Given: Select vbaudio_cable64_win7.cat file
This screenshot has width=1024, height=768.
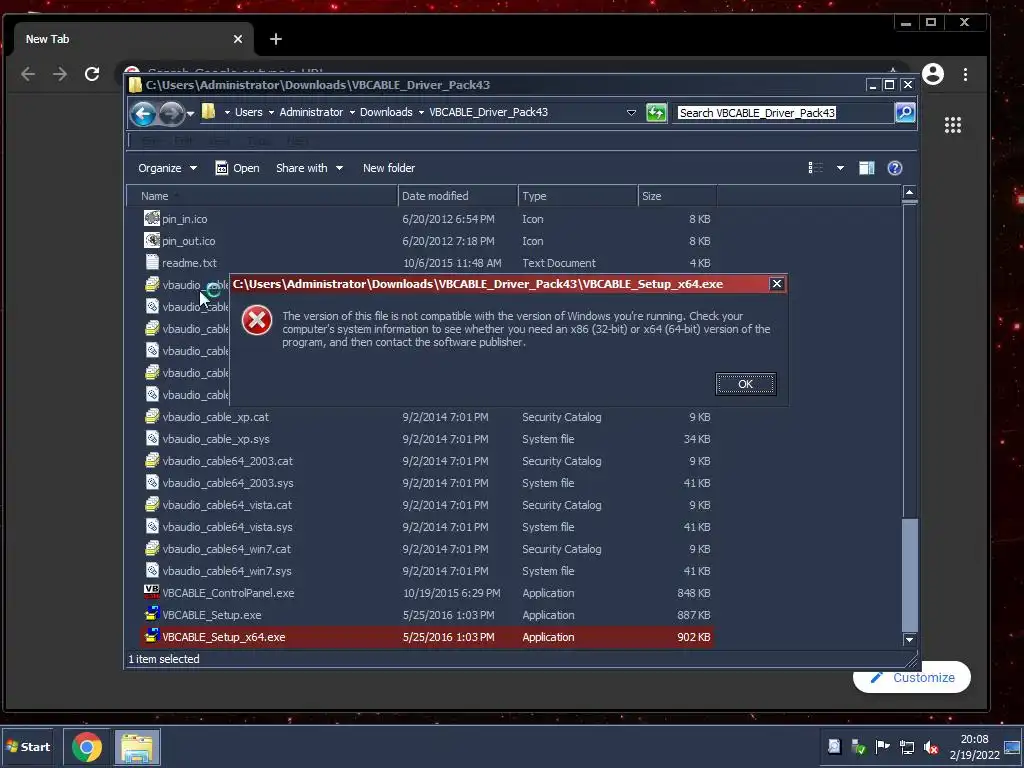Looking at the screenshot, I should [427, 549].
